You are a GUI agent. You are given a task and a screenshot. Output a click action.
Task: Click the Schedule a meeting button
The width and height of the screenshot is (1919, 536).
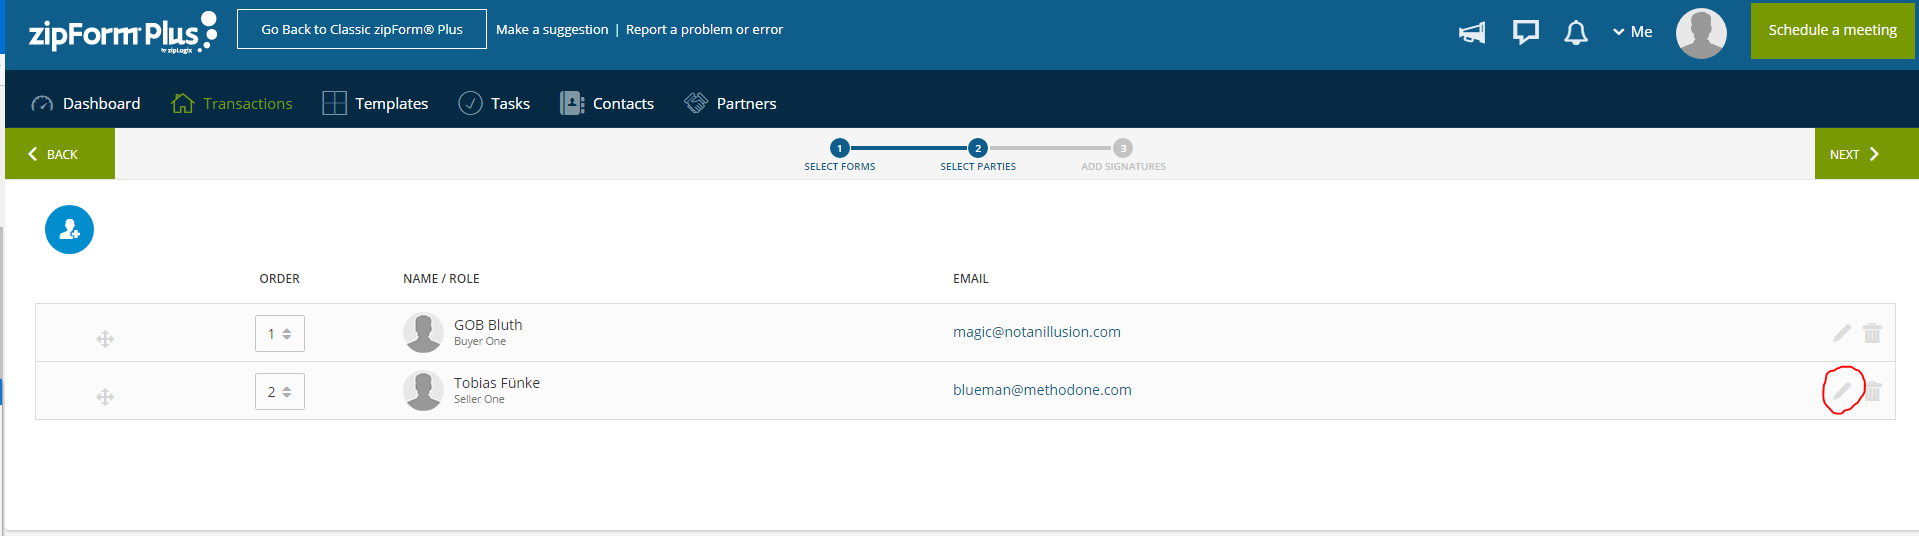point(1832,31)
